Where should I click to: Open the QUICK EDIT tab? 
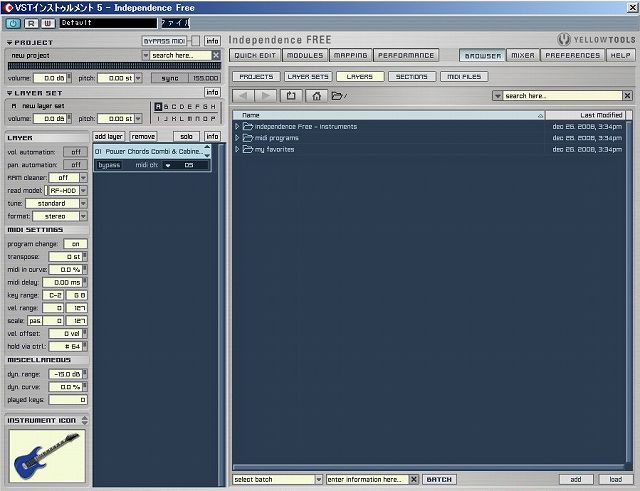(255, 55)
